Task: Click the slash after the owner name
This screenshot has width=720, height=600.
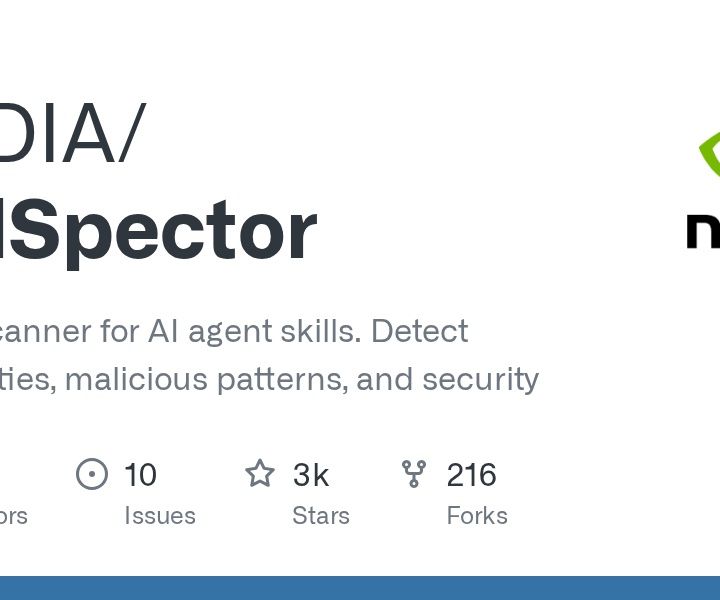Action: click(x=132, y=133)
